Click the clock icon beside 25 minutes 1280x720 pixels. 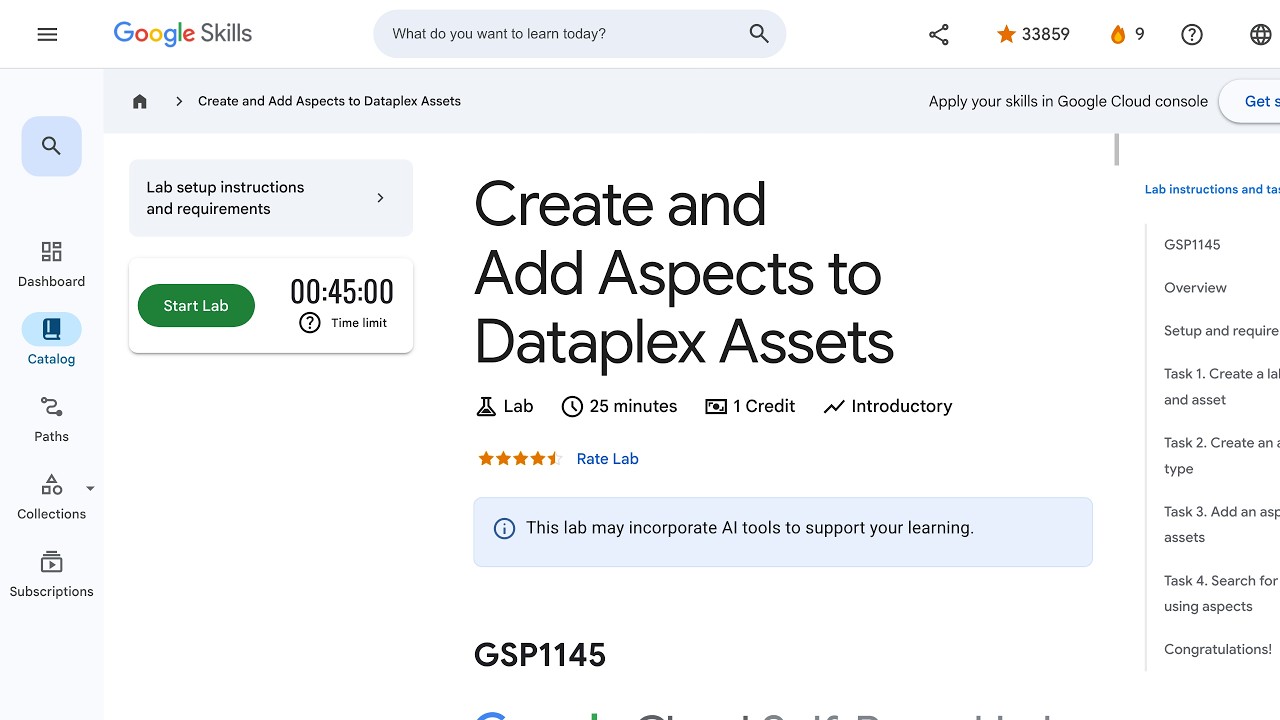572,406
